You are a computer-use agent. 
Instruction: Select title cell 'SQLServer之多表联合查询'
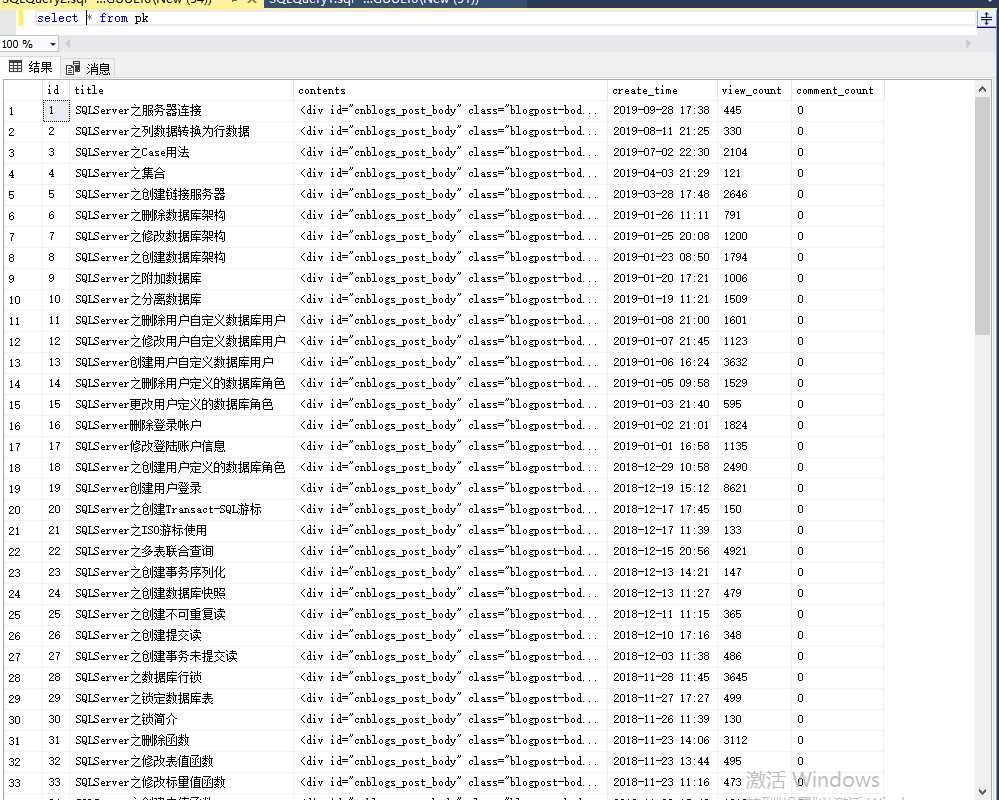[x=182, y=552]
